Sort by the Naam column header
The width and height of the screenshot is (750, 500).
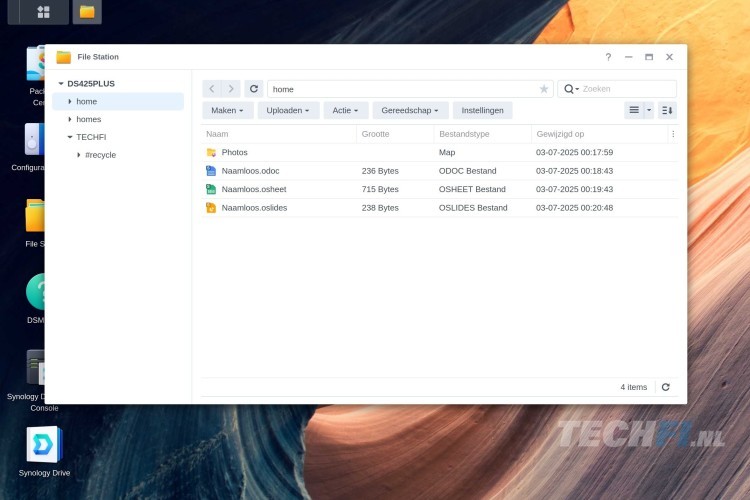pos(279,134)
